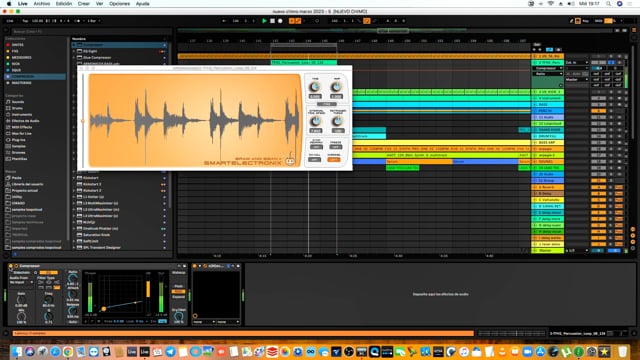Click the green Play button in transport
The width and height of the screenshot is (640, 360).
[x=264, y=21]
